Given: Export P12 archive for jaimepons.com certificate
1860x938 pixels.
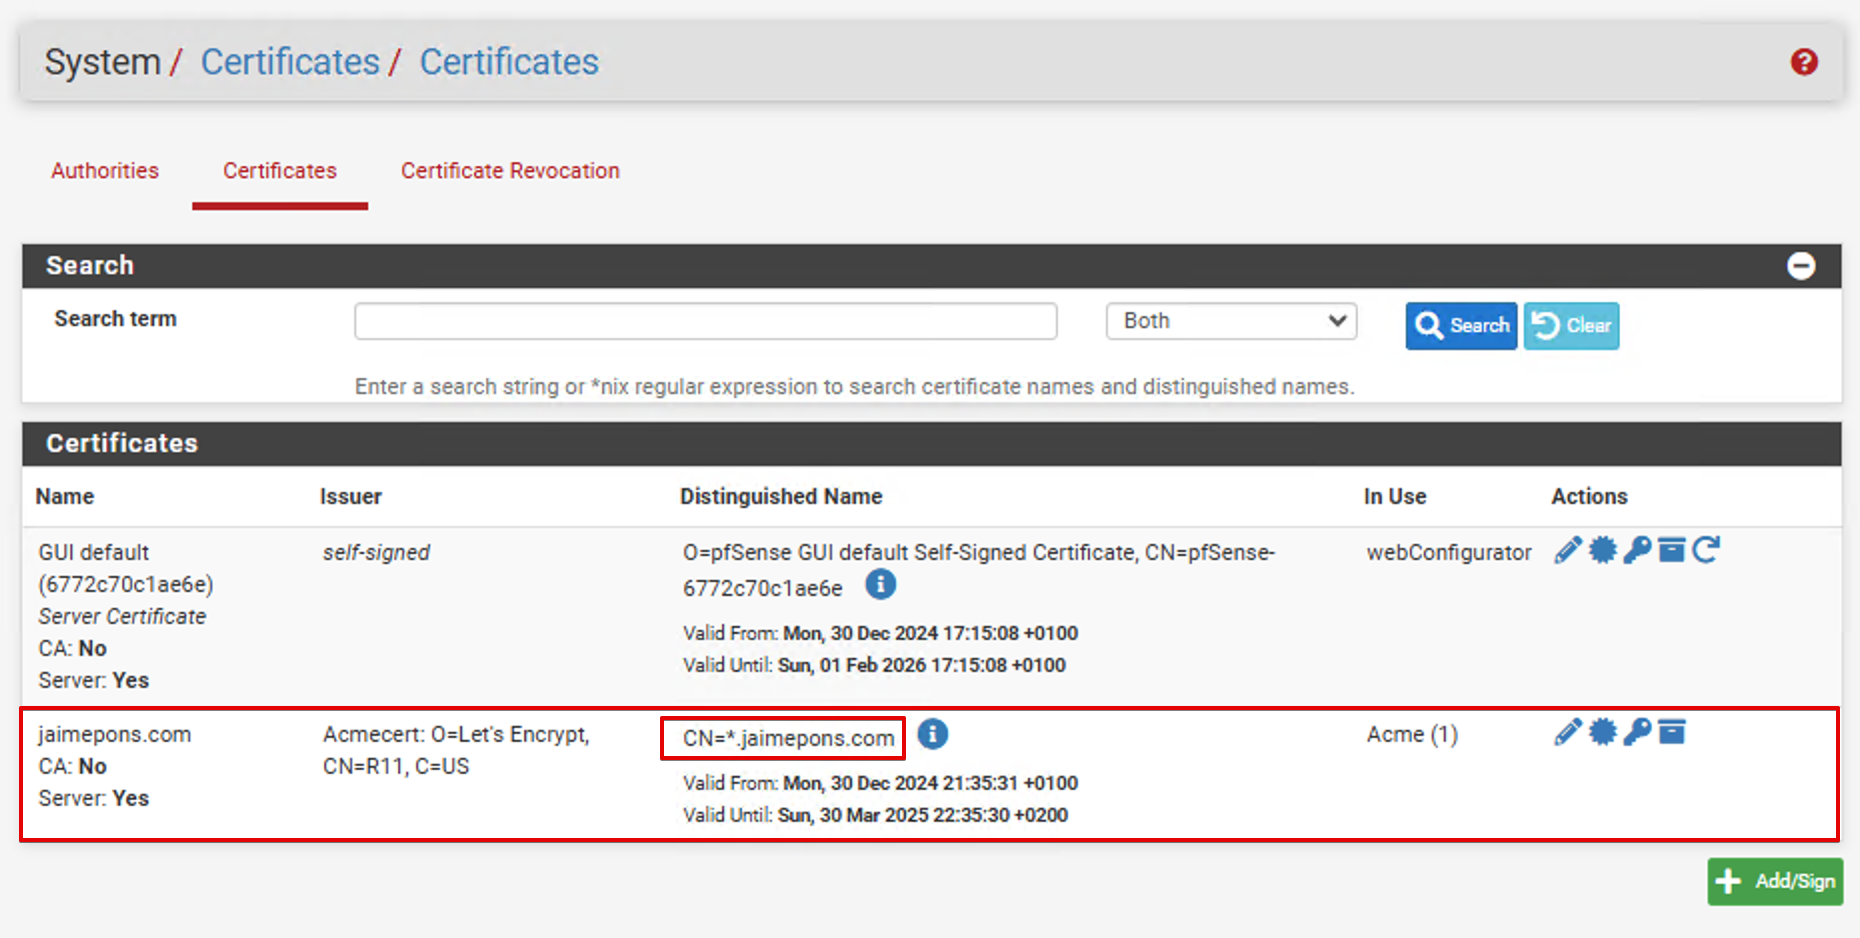Looking at the screenshot, I should [x=1671, y=732].
